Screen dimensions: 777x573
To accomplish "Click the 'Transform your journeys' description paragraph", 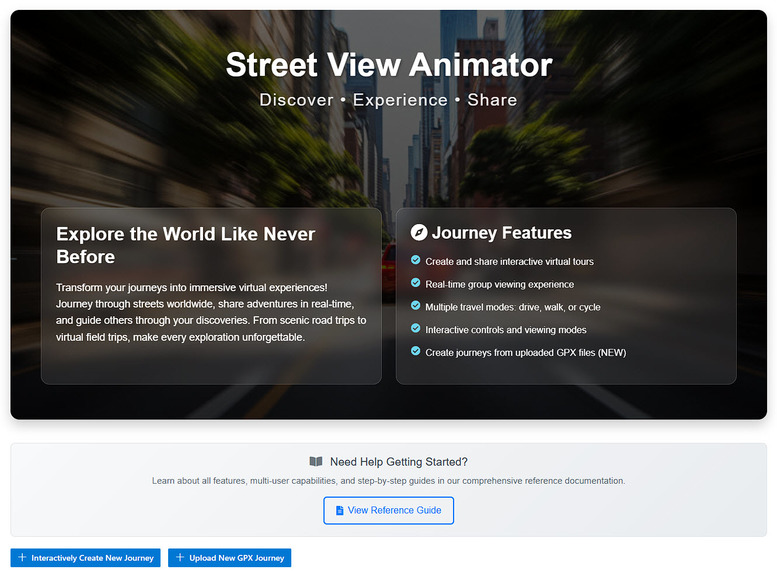I will (x=211, y=312).
